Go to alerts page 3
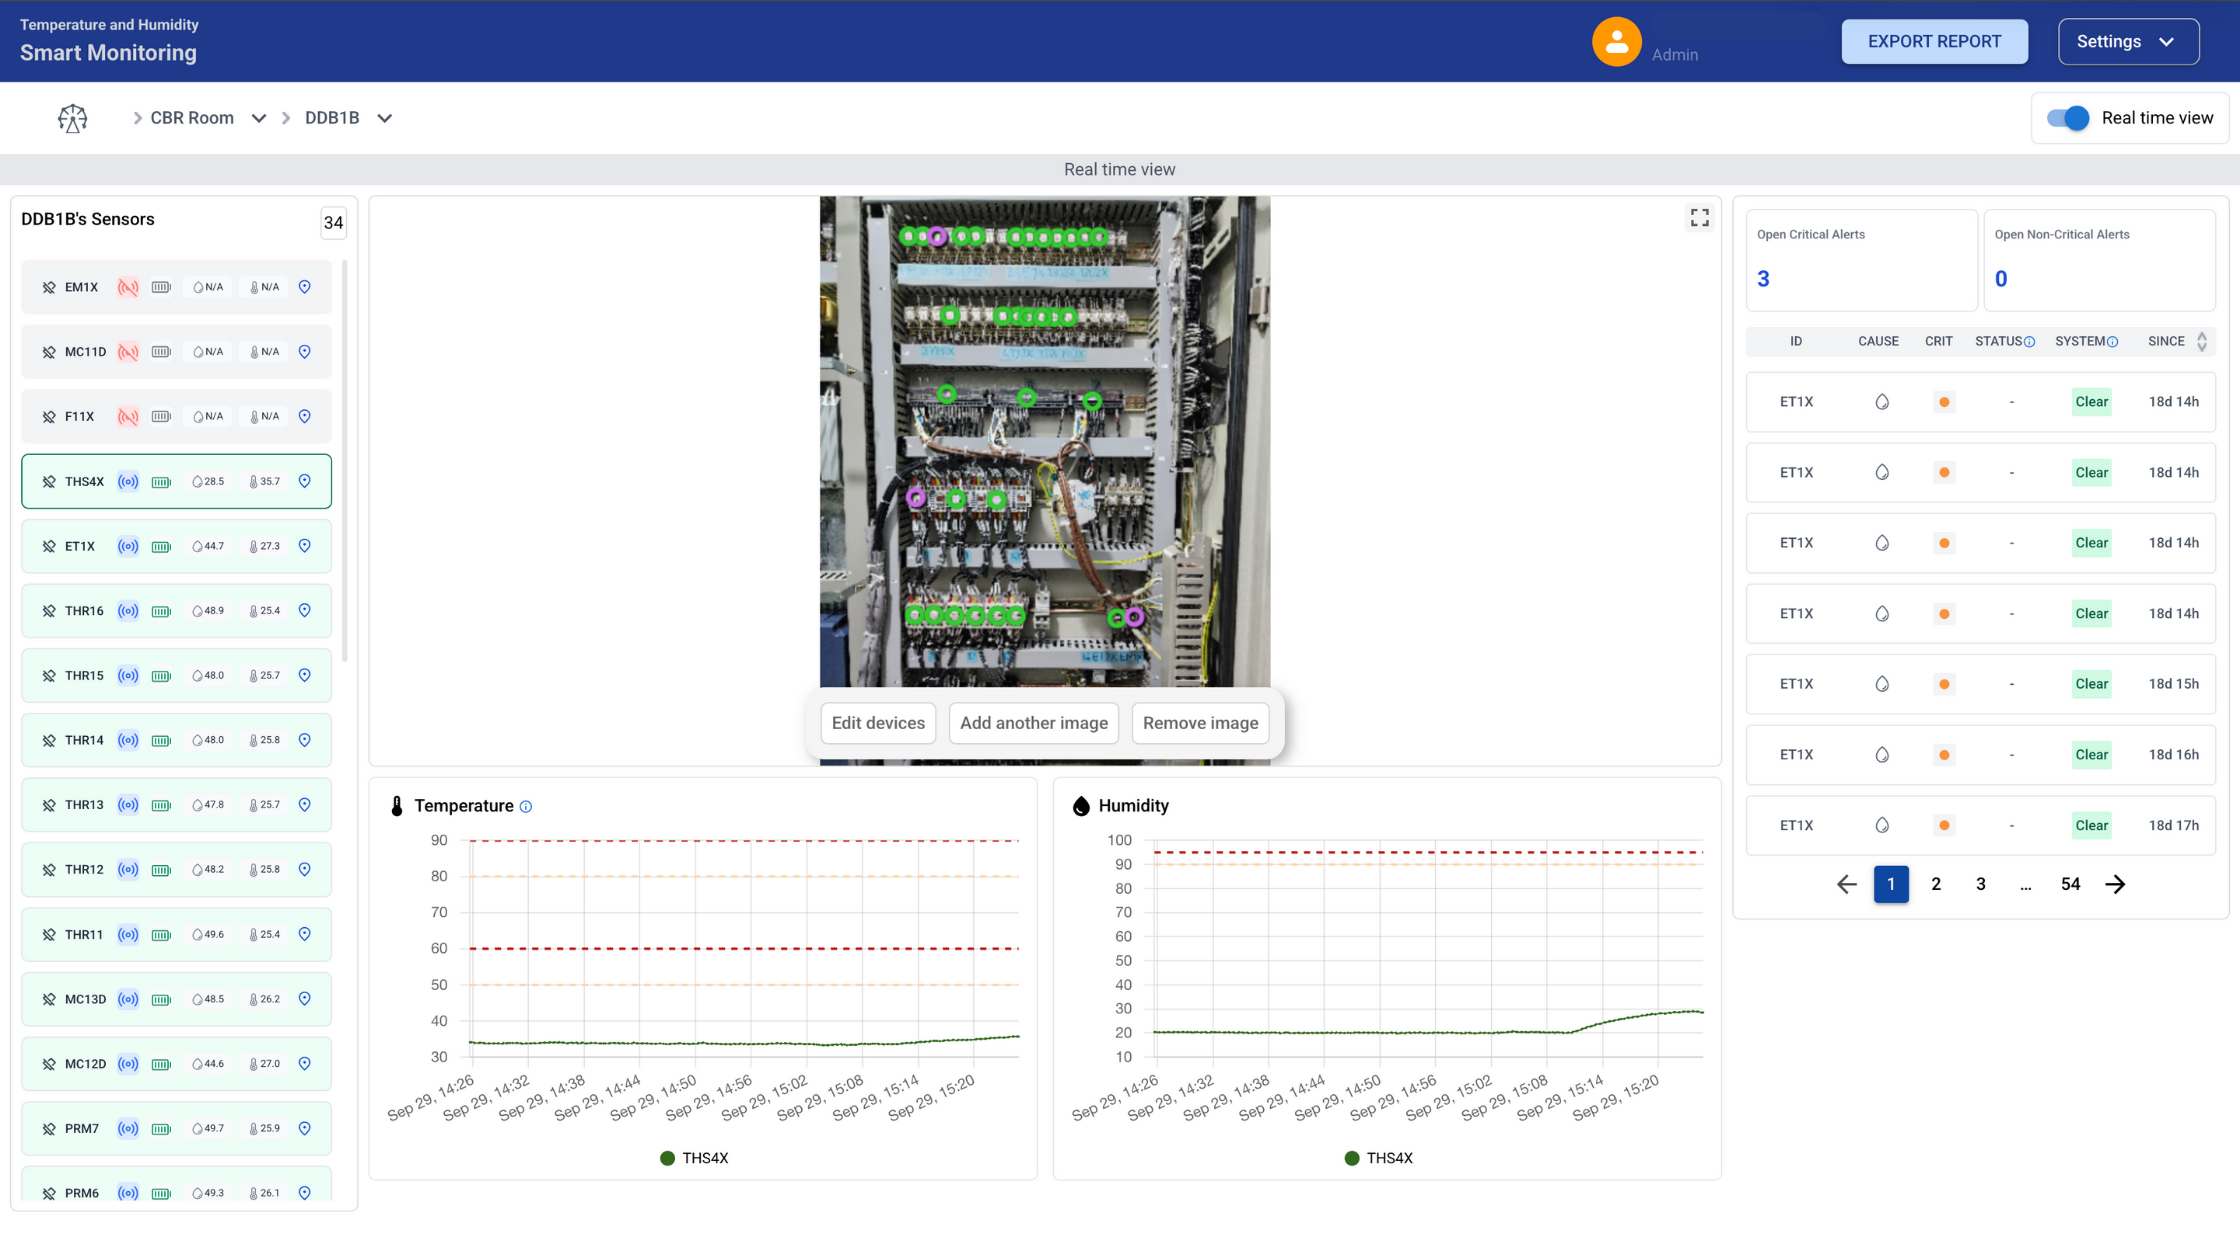This screenshot has height=1260, width=2240. (1981, 884)
